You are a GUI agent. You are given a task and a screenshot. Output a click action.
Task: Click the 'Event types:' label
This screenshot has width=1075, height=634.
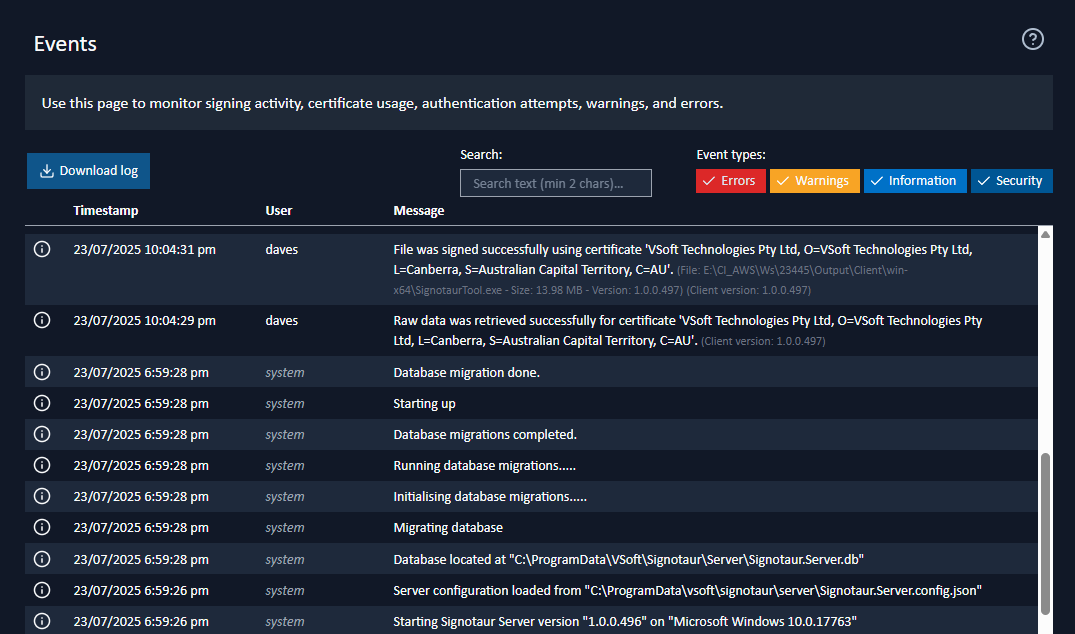pyautogui.click(x=731, y=154)
